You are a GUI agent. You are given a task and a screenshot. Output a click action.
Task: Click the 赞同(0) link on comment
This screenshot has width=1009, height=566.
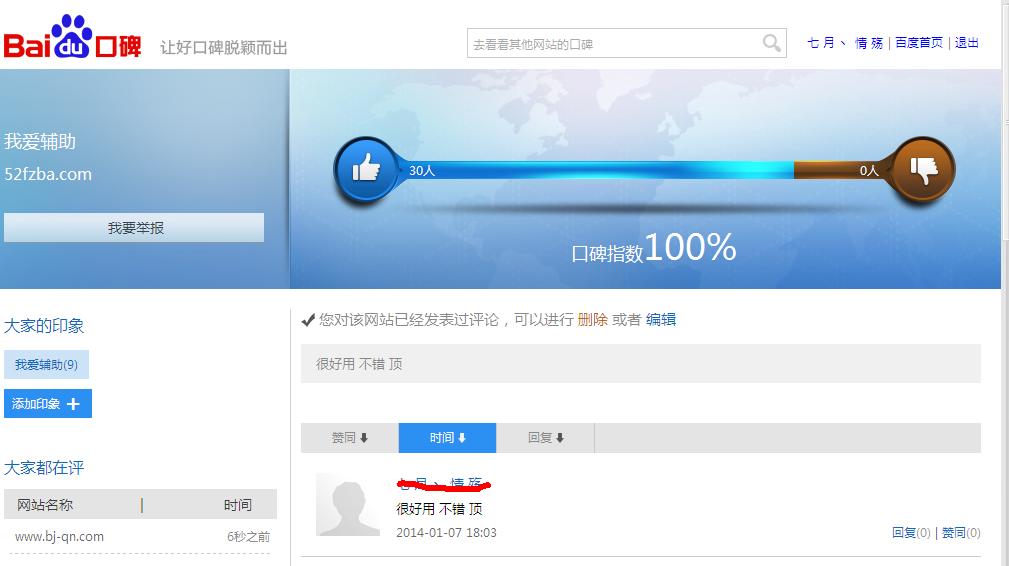961,533
